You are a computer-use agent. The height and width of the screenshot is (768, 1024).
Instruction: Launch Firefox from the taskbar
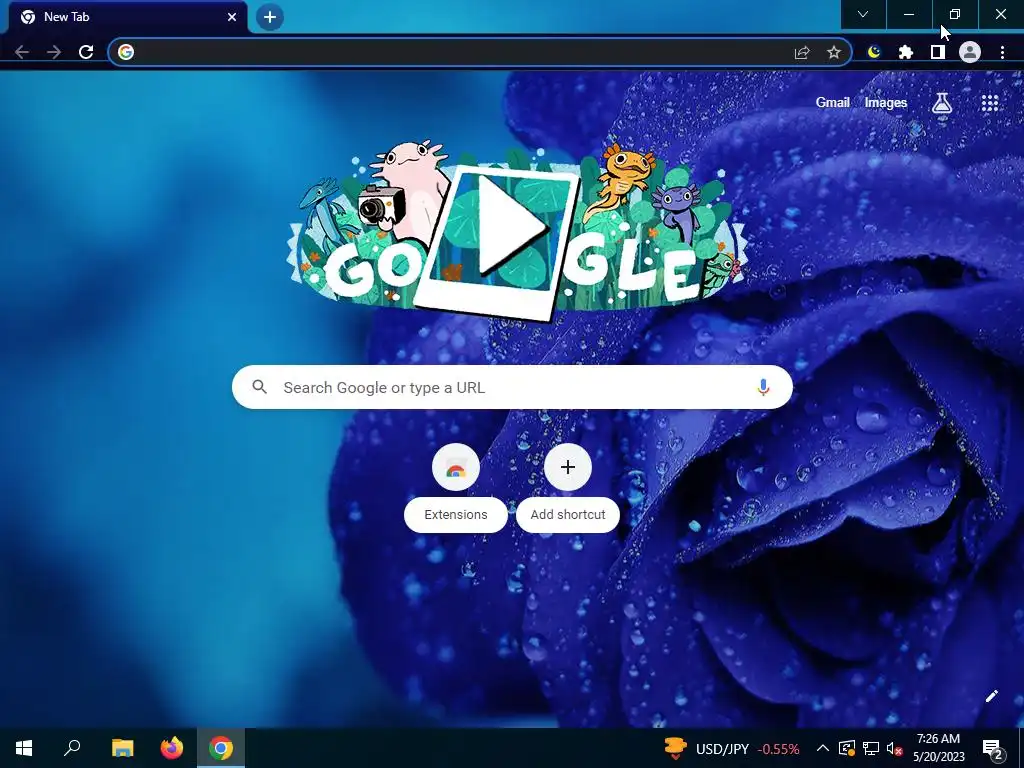pos(172,748)
